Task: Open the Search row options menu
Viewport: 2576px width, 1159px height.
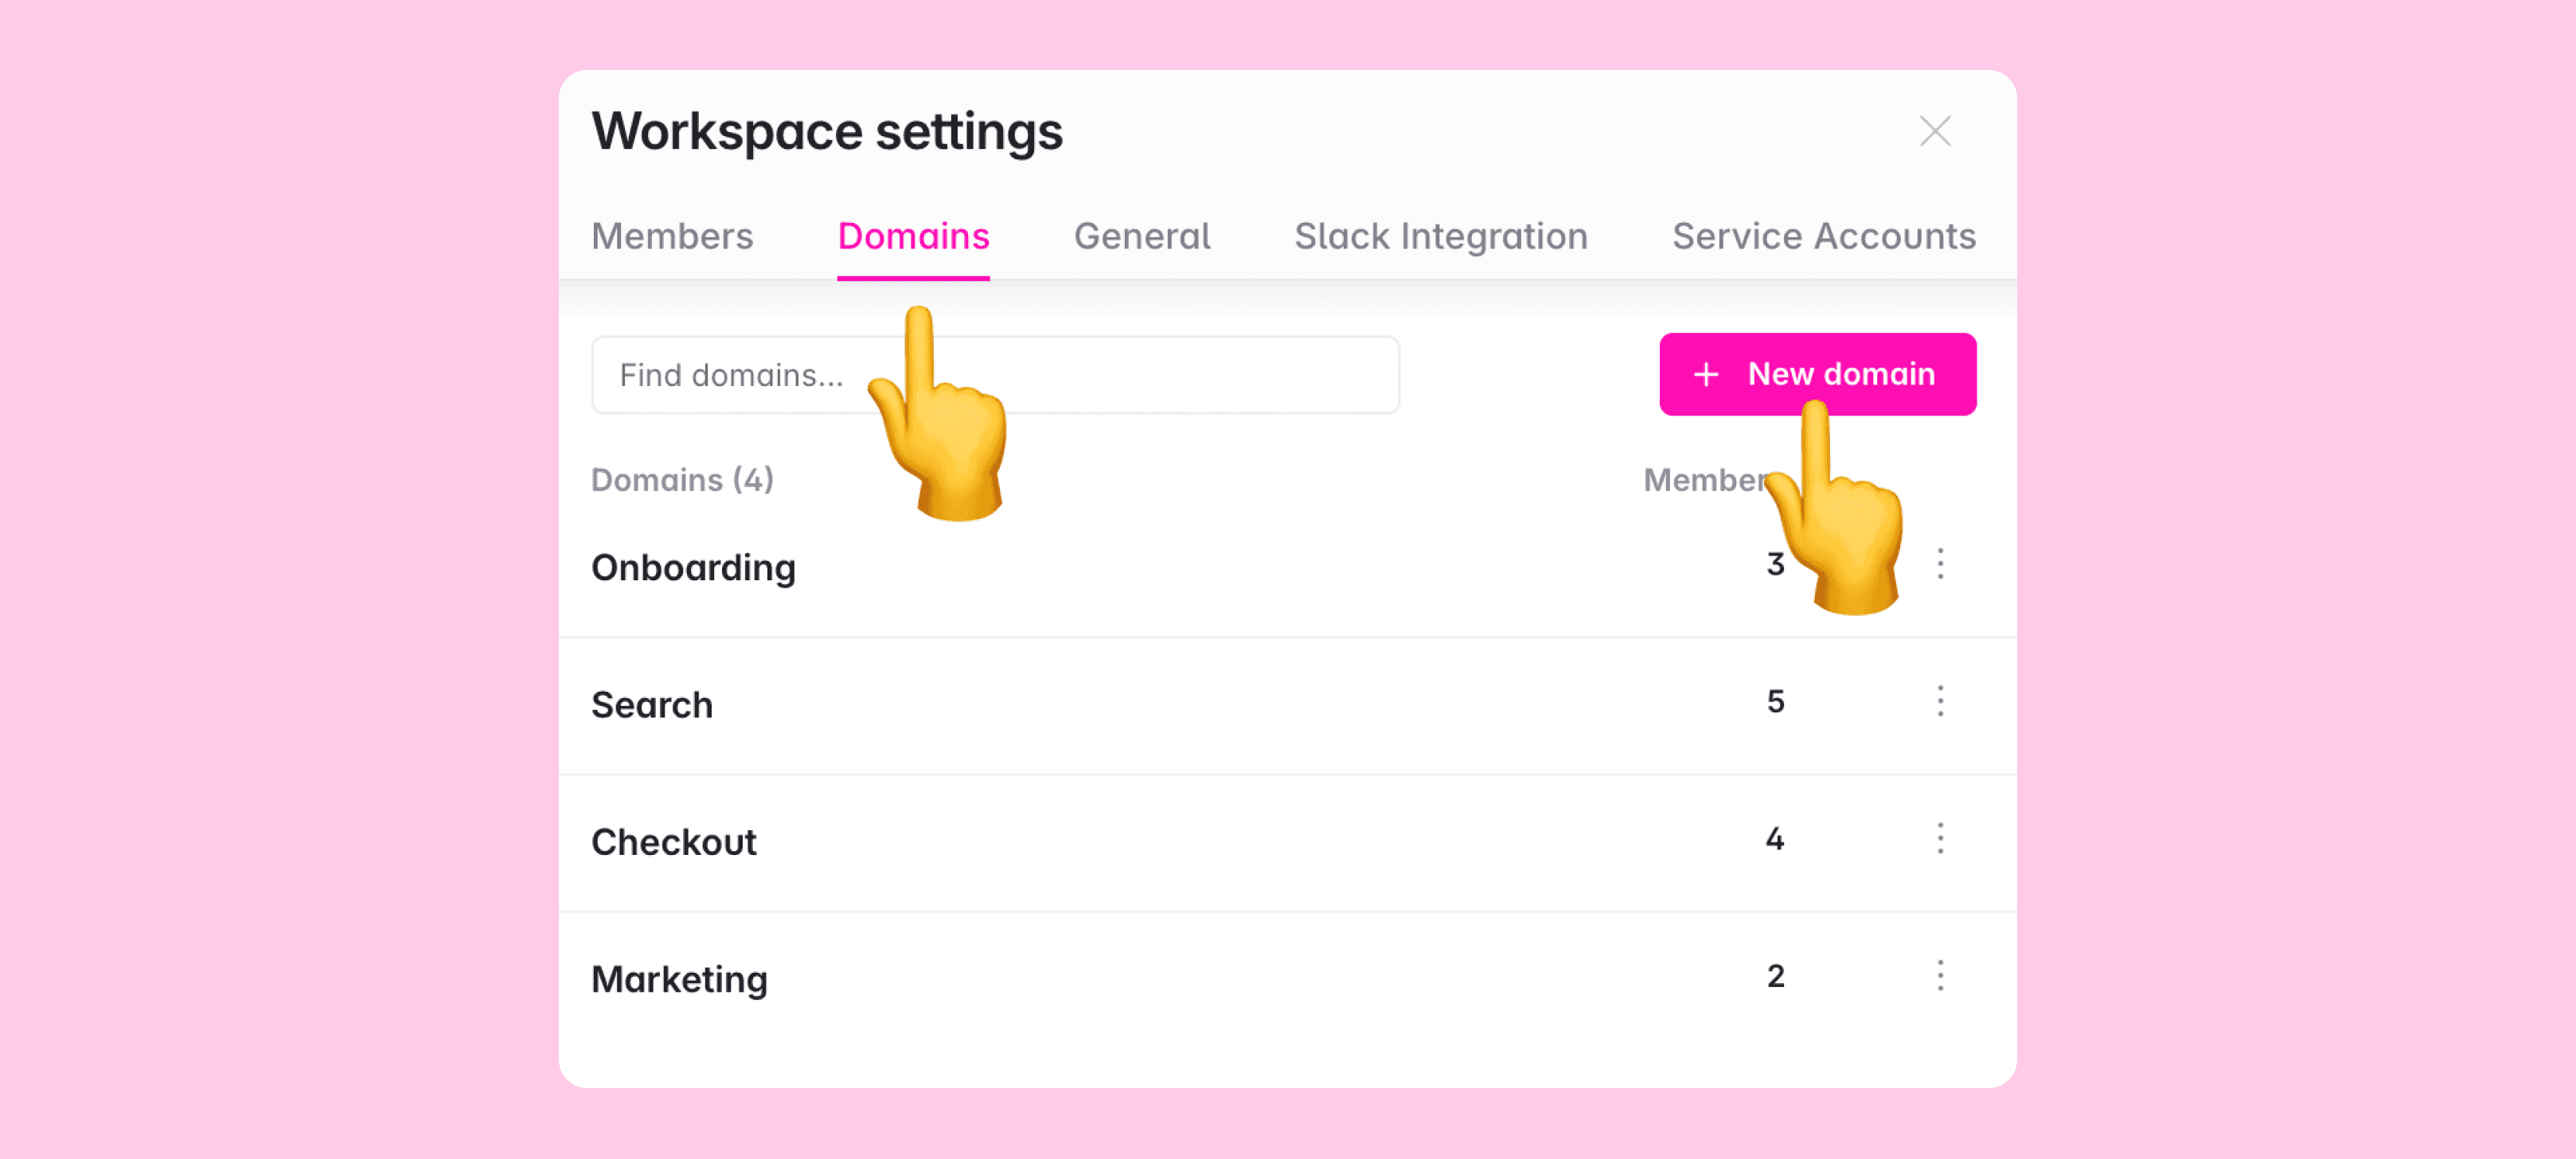Action: pyautogui.click(x=1940, y=701)
